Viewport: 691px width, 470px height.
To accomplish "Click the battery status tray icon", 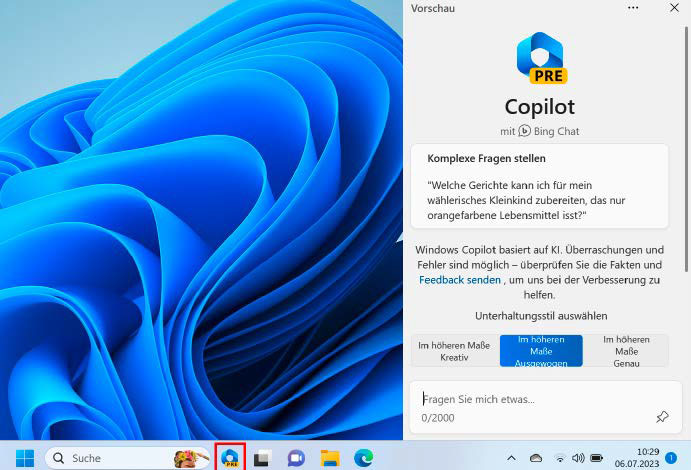I will point(596,458).
